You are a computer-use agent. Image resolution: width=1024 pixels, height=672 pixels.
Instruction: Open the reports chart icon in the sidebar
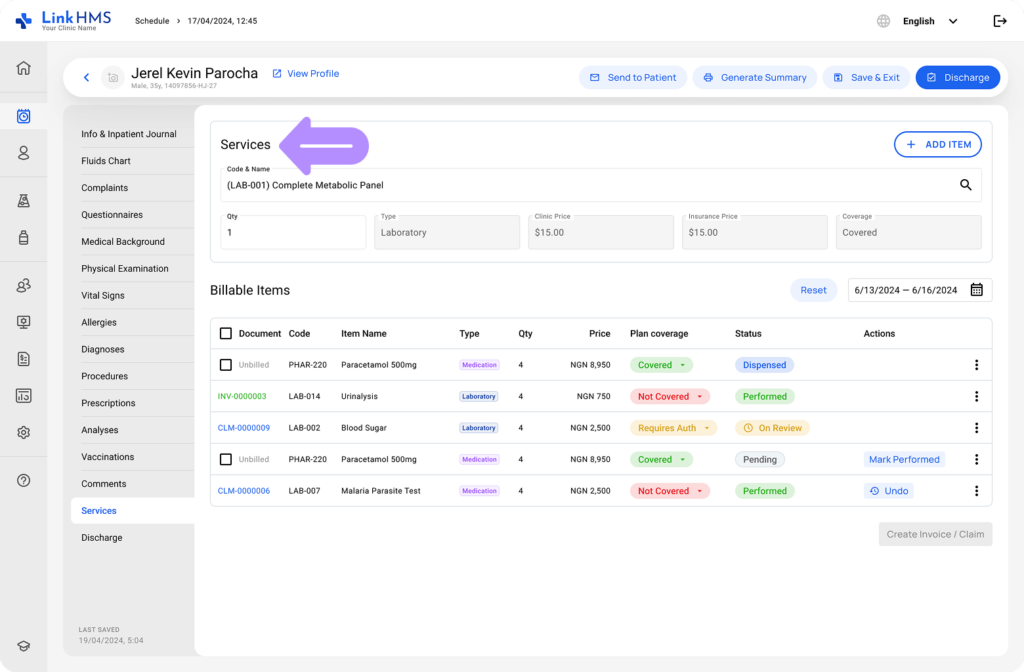click(x=24, y=396)
